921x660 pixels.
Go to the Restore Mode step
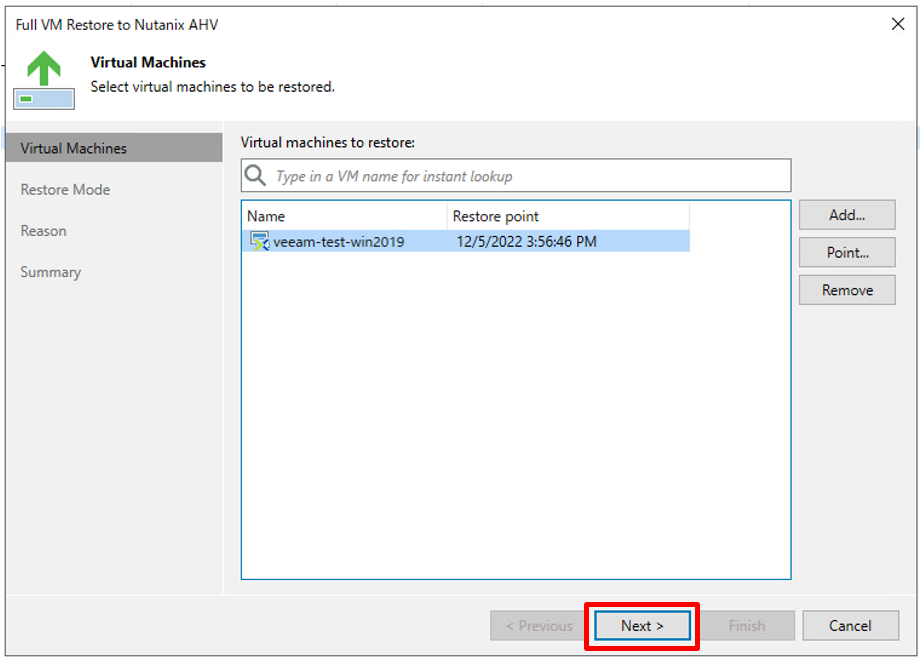(x=65, y=190)
